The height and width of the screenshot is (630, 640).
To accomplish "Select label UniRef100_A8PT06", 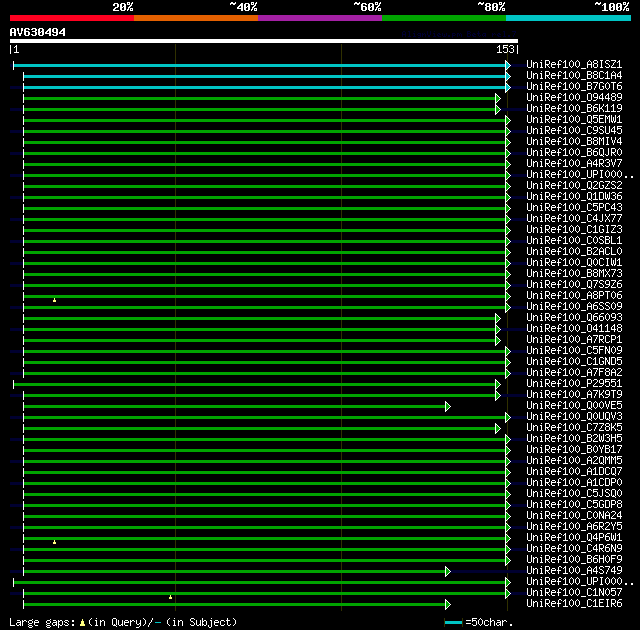I will click(x=574, y=296).
